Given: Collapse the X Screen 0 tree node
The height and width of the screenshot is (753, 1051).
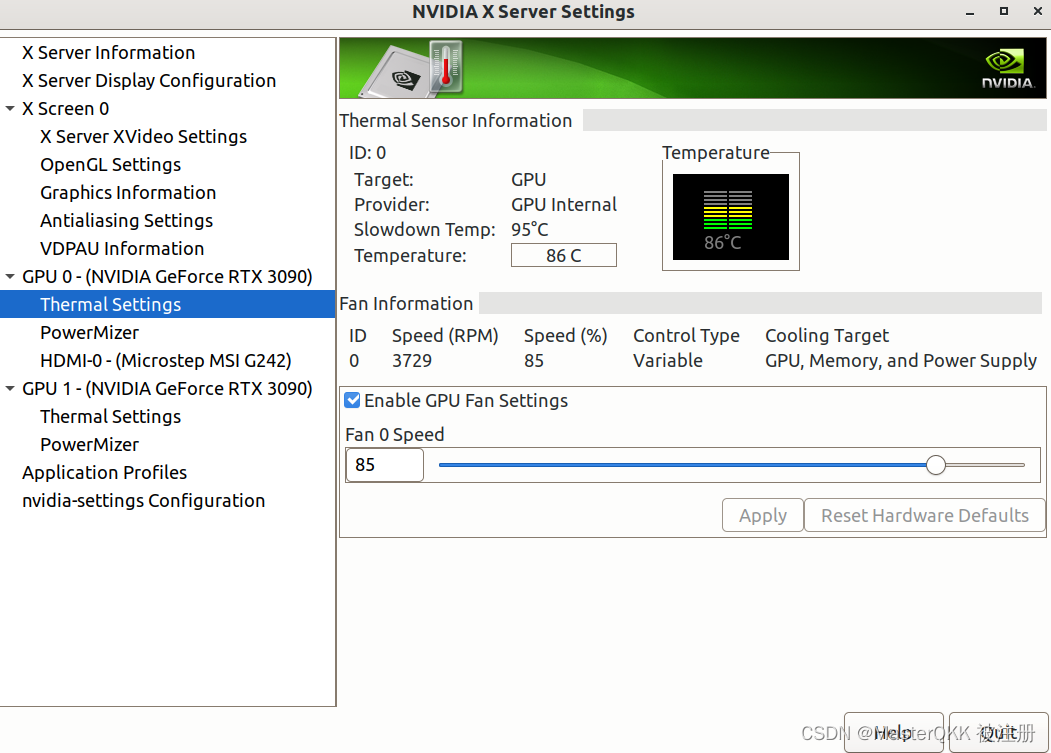Looking at the screenshot, I should pos(10,109).
